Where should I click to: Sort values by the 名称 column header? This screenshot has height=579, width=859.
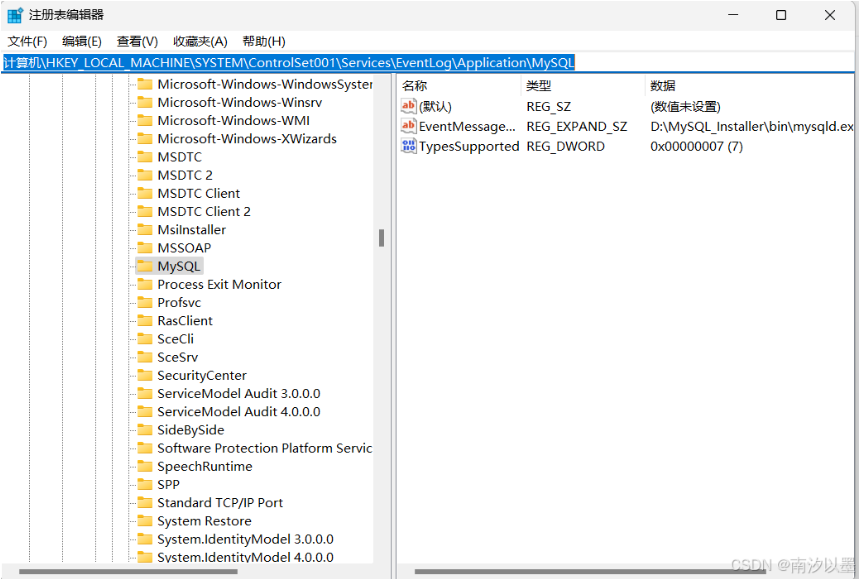[415, 86]
